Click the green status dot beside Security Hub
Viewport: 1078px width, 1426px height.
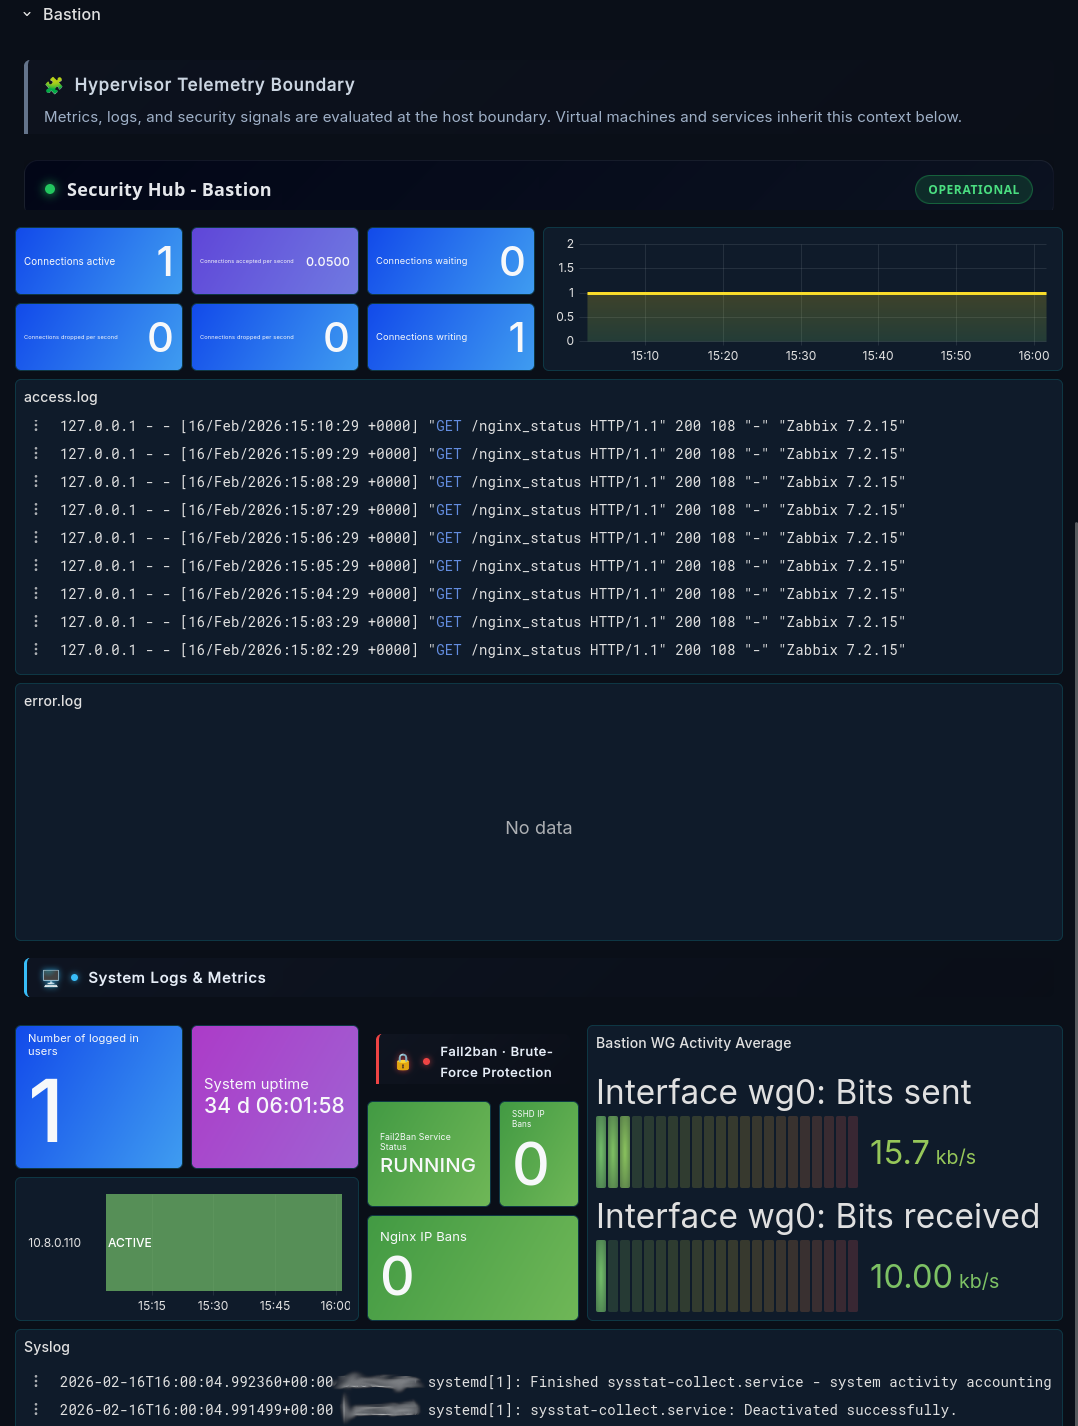50,189
